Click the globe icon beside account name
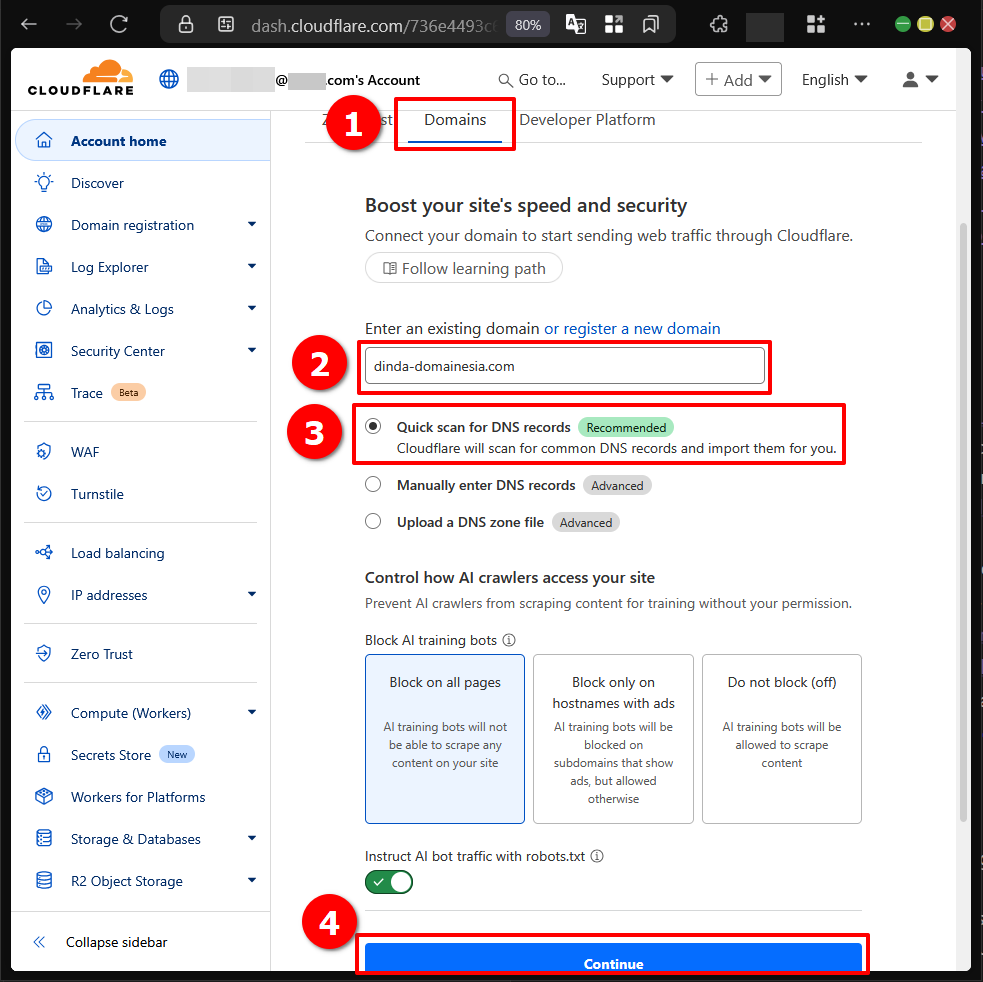Viewport: 983px width, 982px height. click(169, 80)
